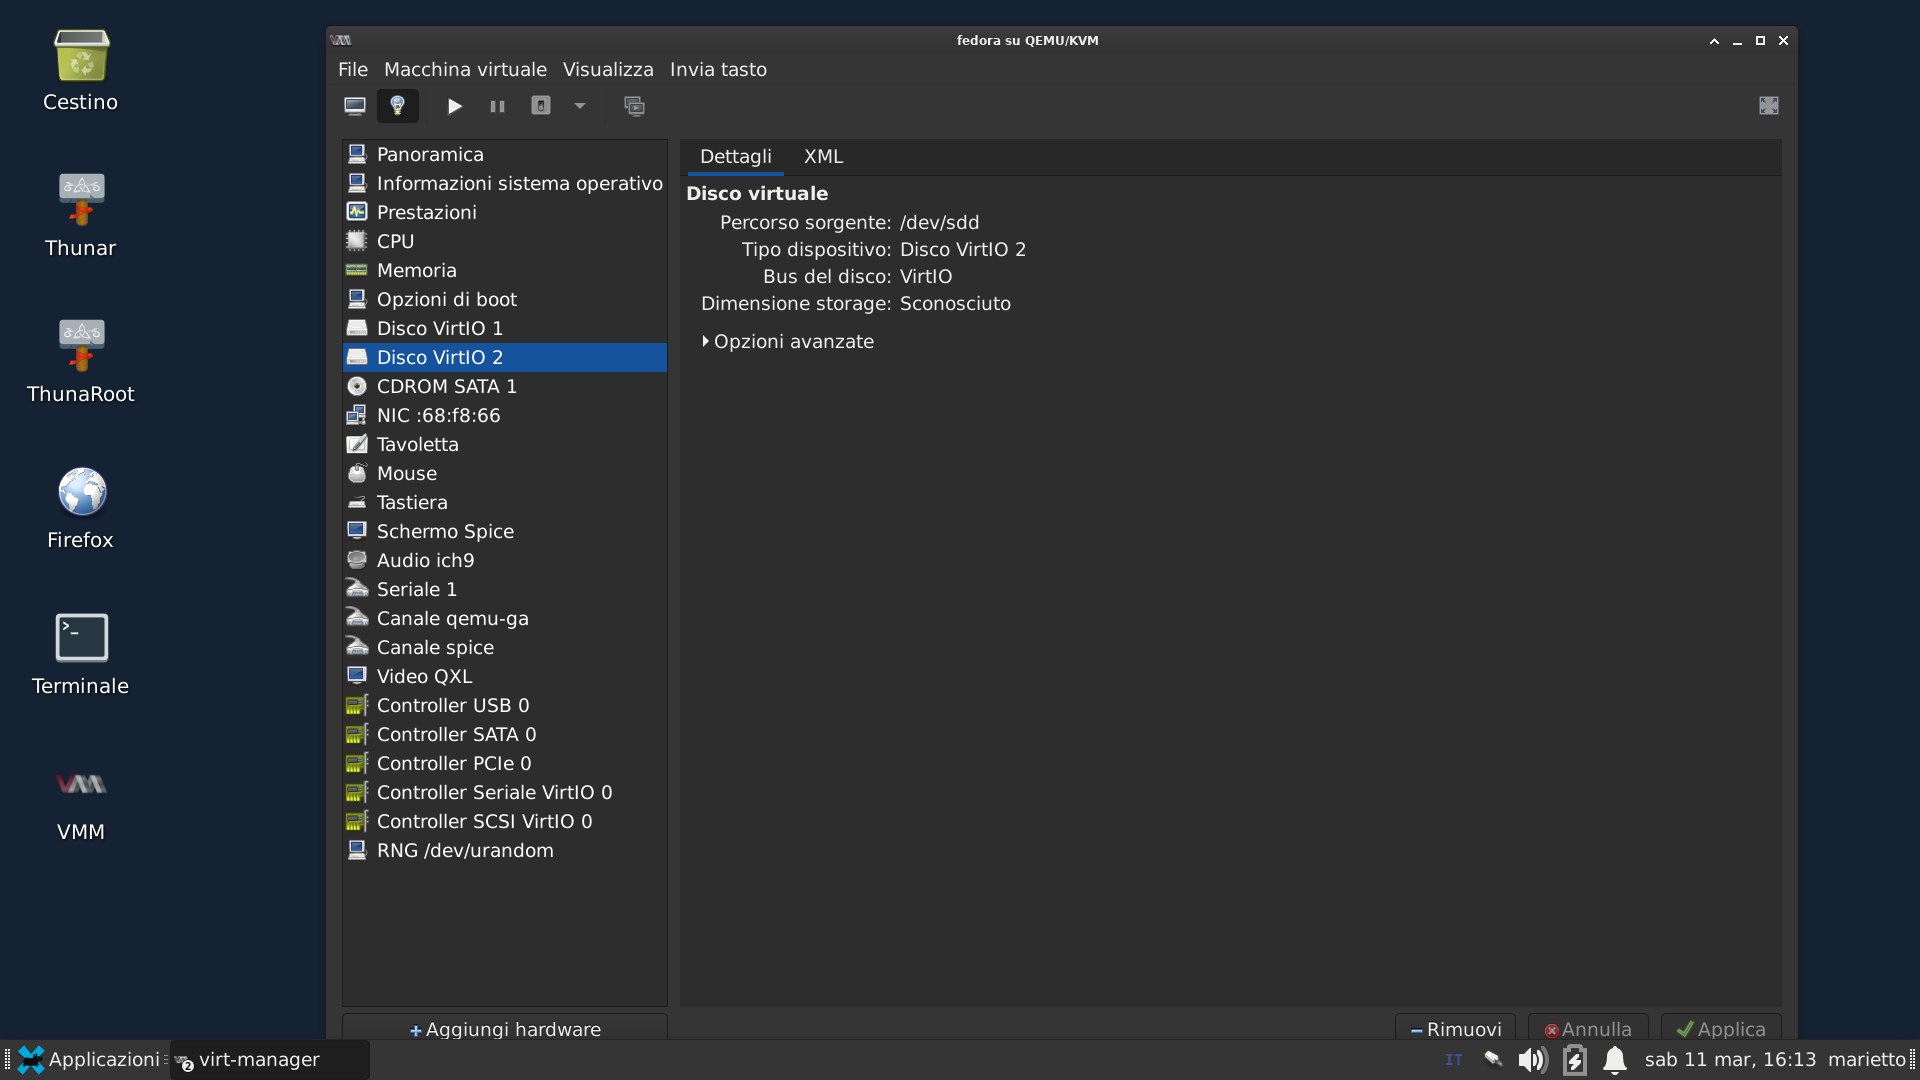This screenshot has width=1920, height=1080.
Task: Pause the virtual machine
Action: [497, 106]
